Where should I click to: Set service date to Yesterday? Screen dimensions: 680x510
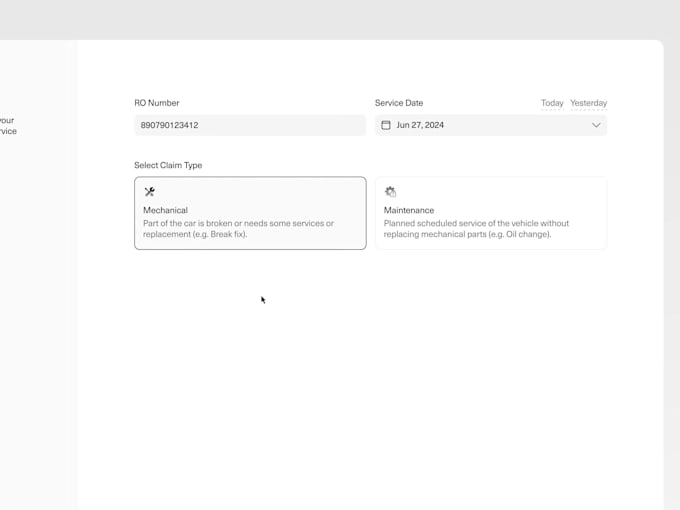pos(588,103)
